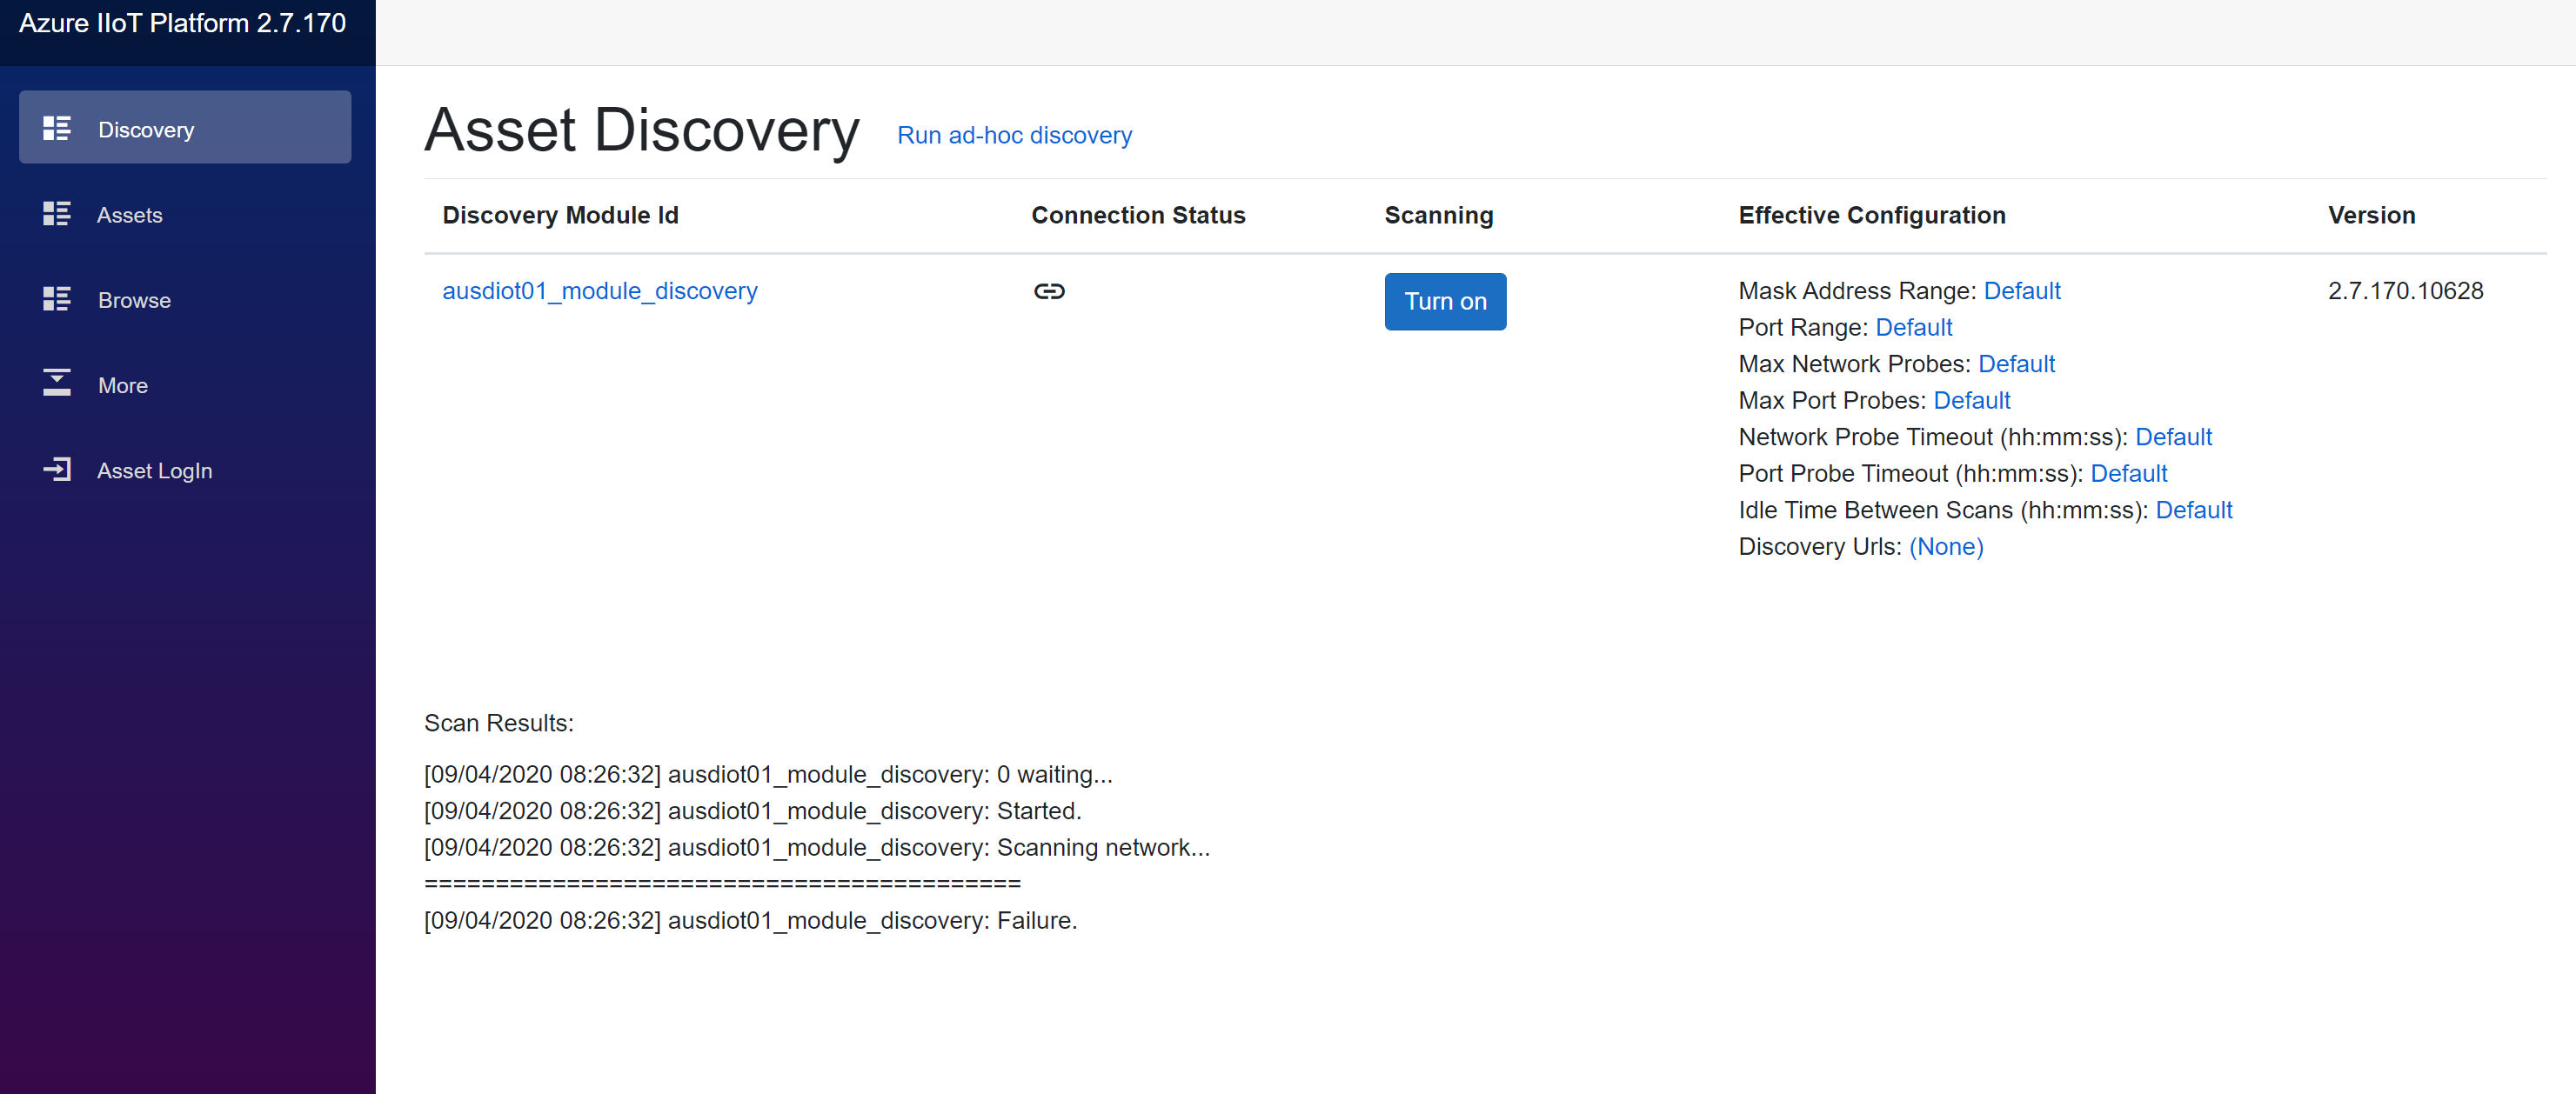Run ad-hoc discovery
The width and height of the screenshot is (2576, 1094).
(1014, 135)
